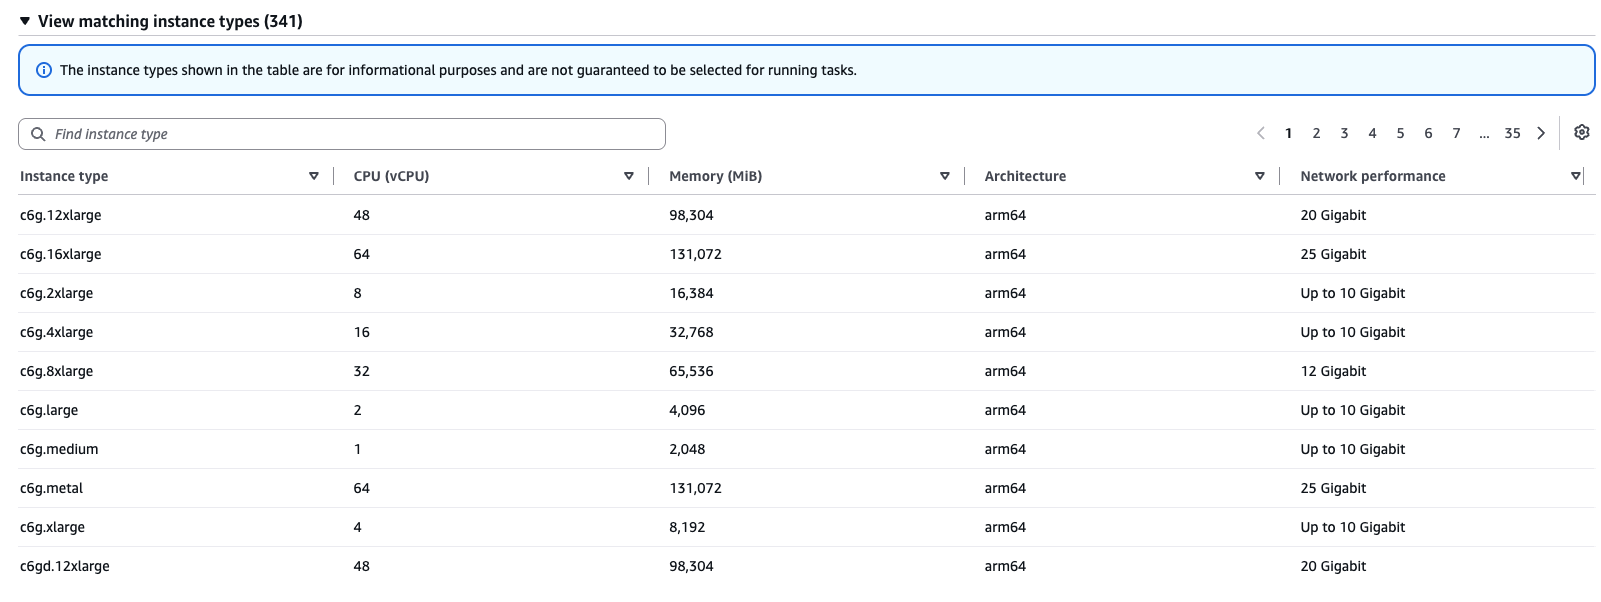Click the CPU (vCPU) column header
Viewport: 1601px width, 602px height.
coord(391,176)
